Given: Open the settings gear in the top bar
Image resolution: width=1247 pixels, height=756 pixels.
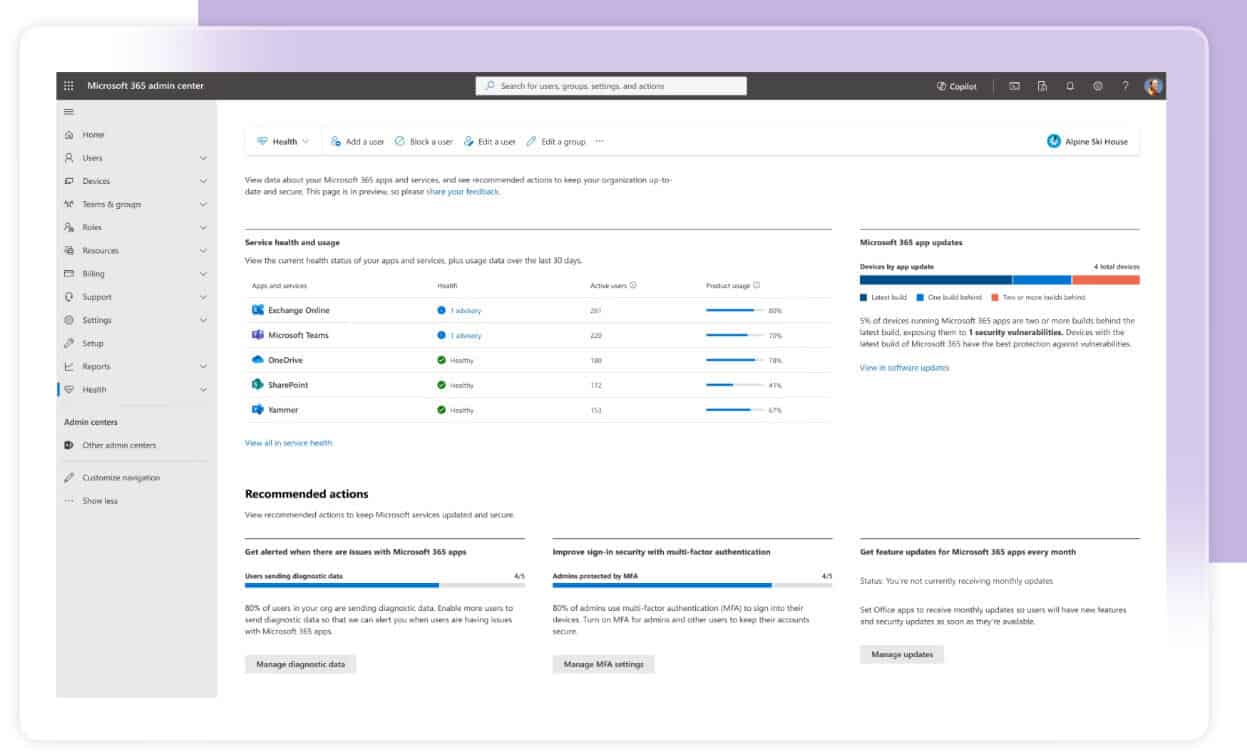Looking at the screenshot, I should coord(1095,87).
